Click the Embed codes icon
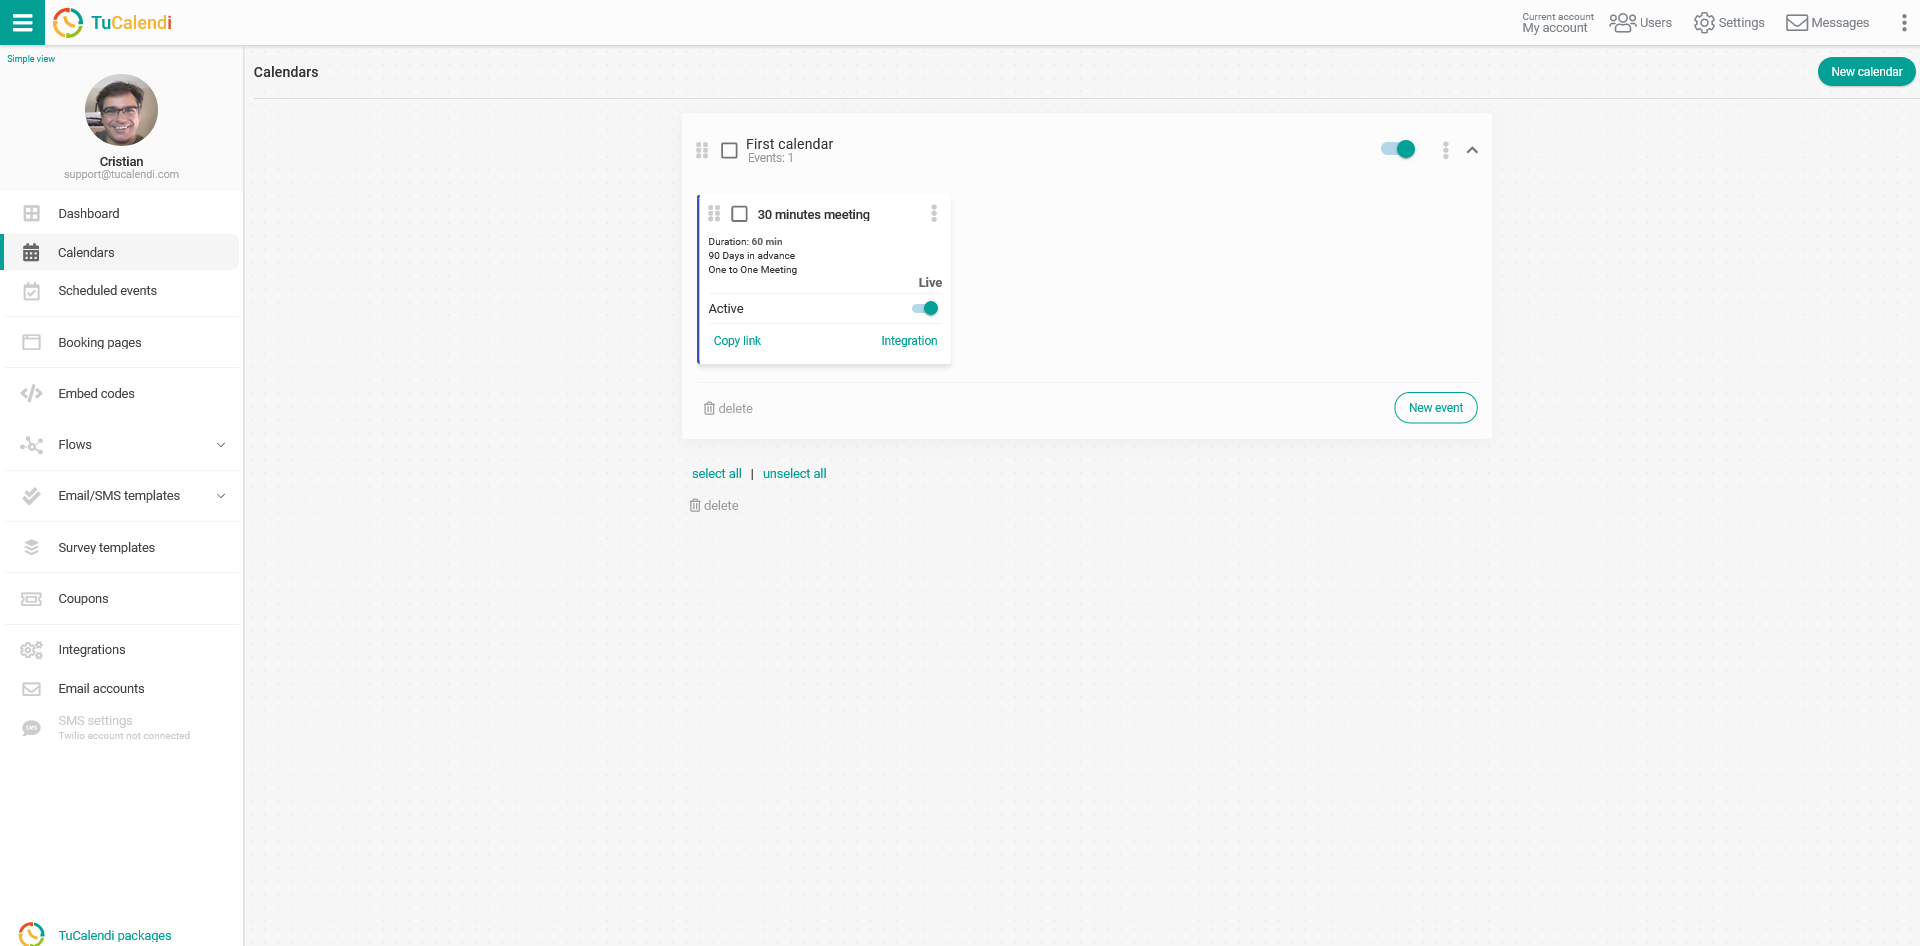 pos(31,393)
